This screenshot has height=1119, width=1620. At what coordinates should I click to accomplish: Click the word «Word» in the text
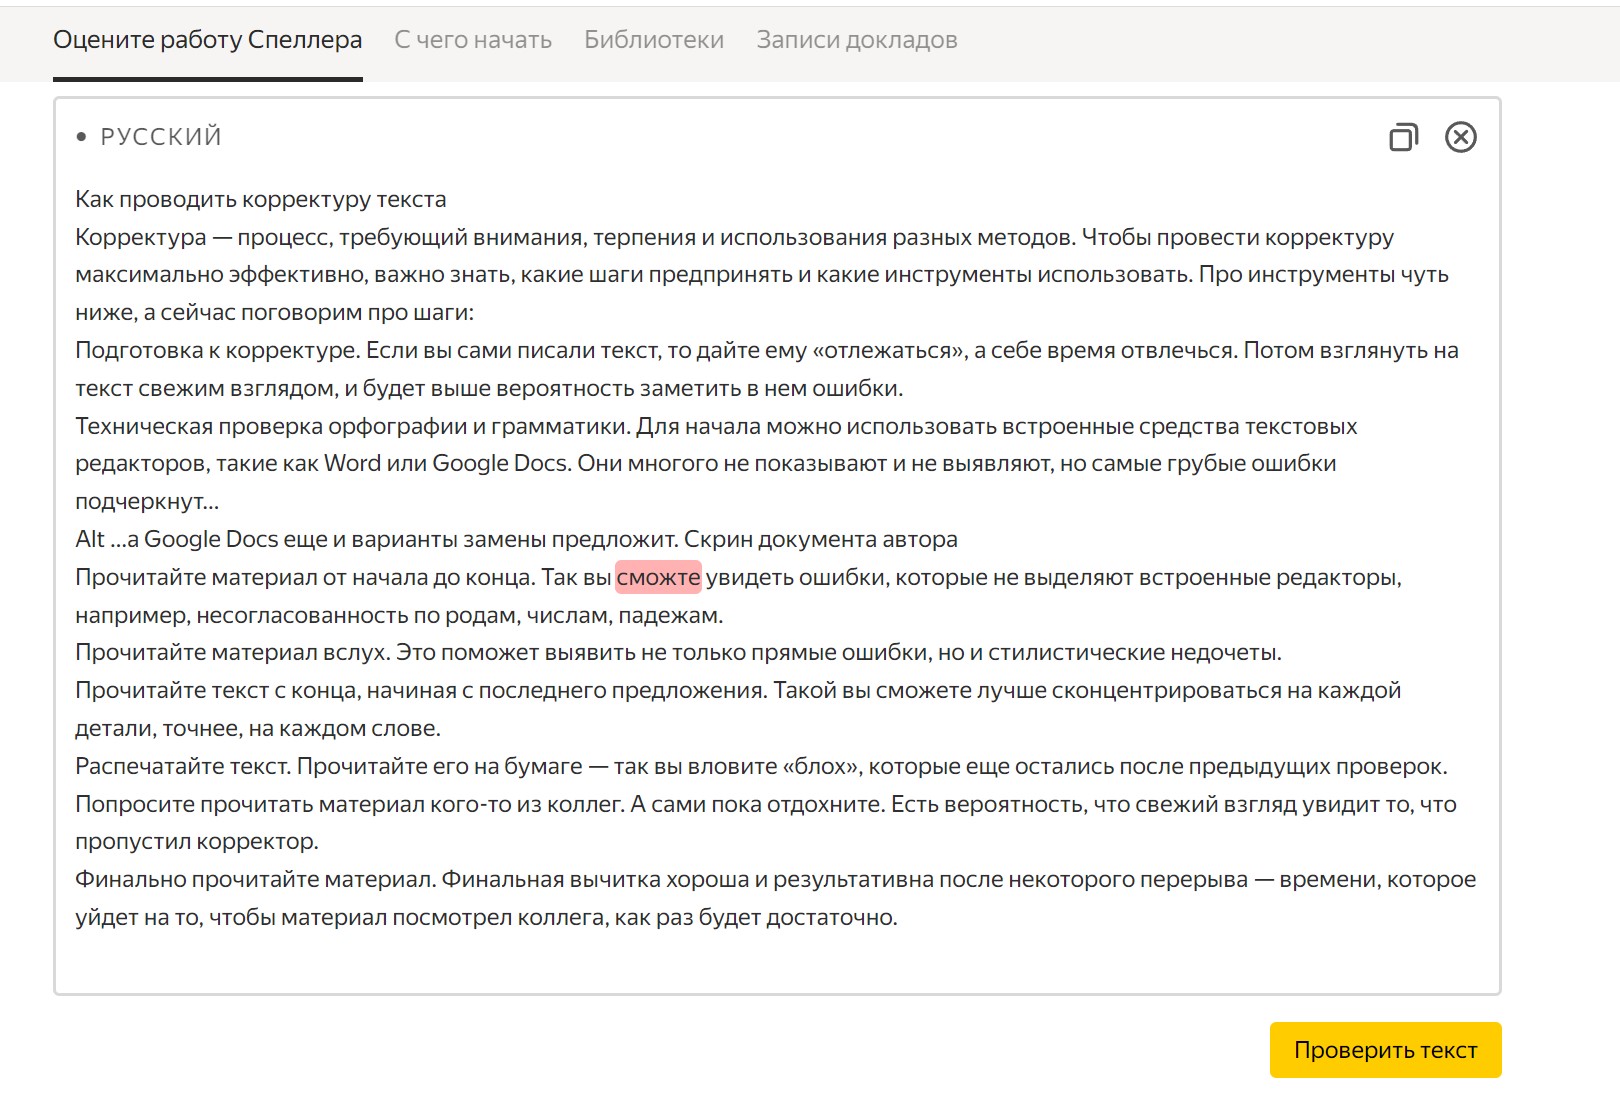point(352,464)
